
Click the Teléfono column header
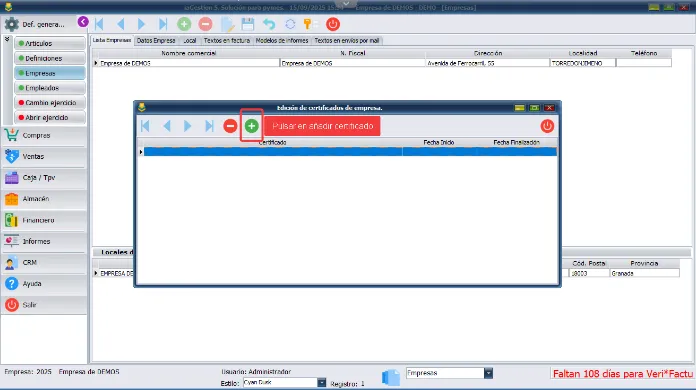click(x=644, y=53)
